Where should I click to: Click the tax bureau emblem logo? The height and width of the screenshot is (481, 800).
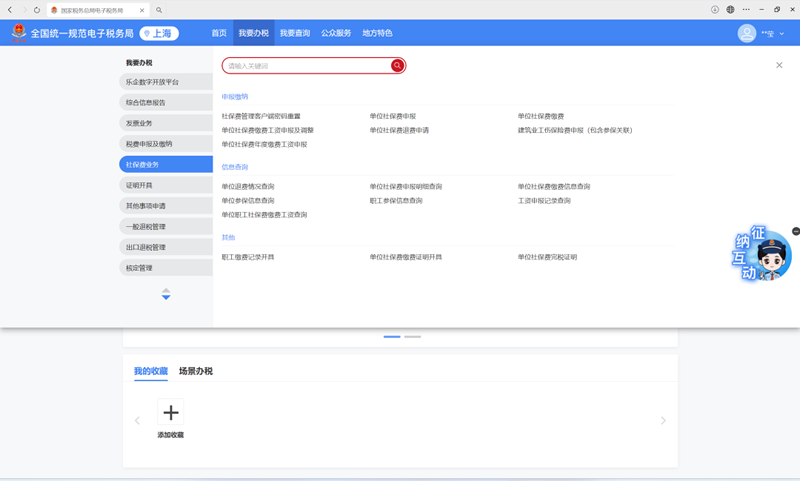(x=19, y=33)
